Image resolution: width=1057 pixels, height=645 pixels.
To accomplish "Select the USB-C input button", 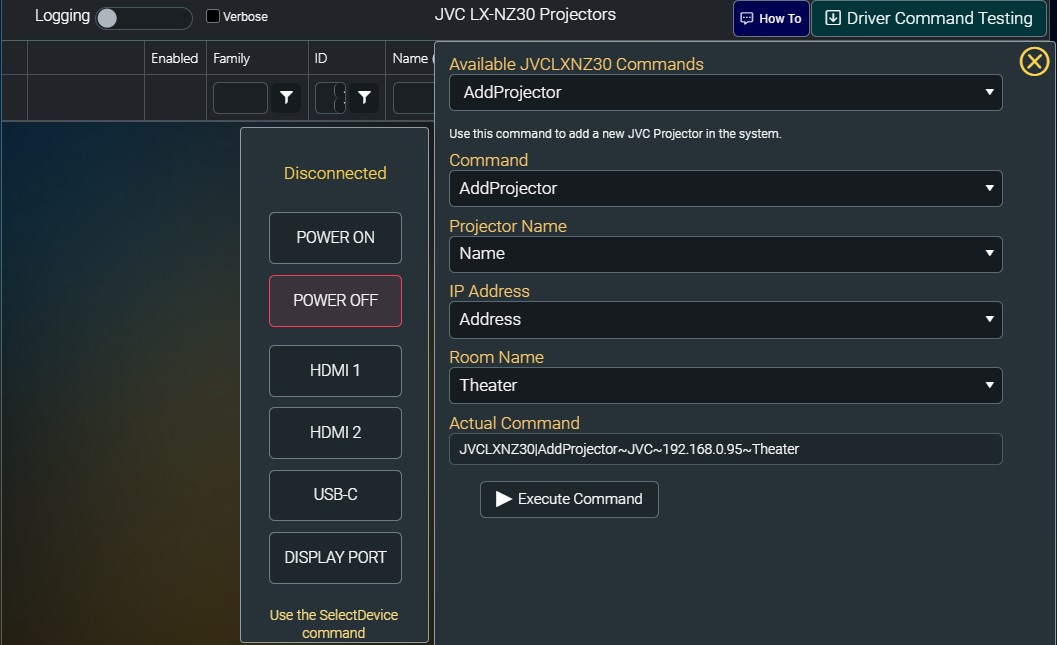I will pyautogui.click(x=335, y=495).
